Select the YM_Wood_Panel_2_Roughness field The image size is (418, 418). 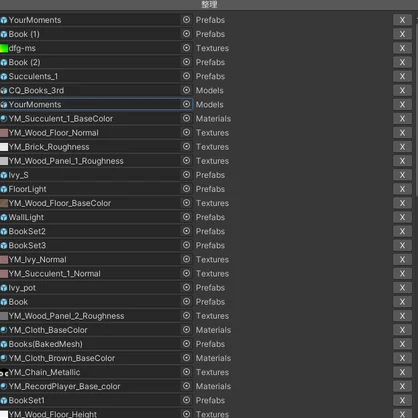tap(96, 316)
